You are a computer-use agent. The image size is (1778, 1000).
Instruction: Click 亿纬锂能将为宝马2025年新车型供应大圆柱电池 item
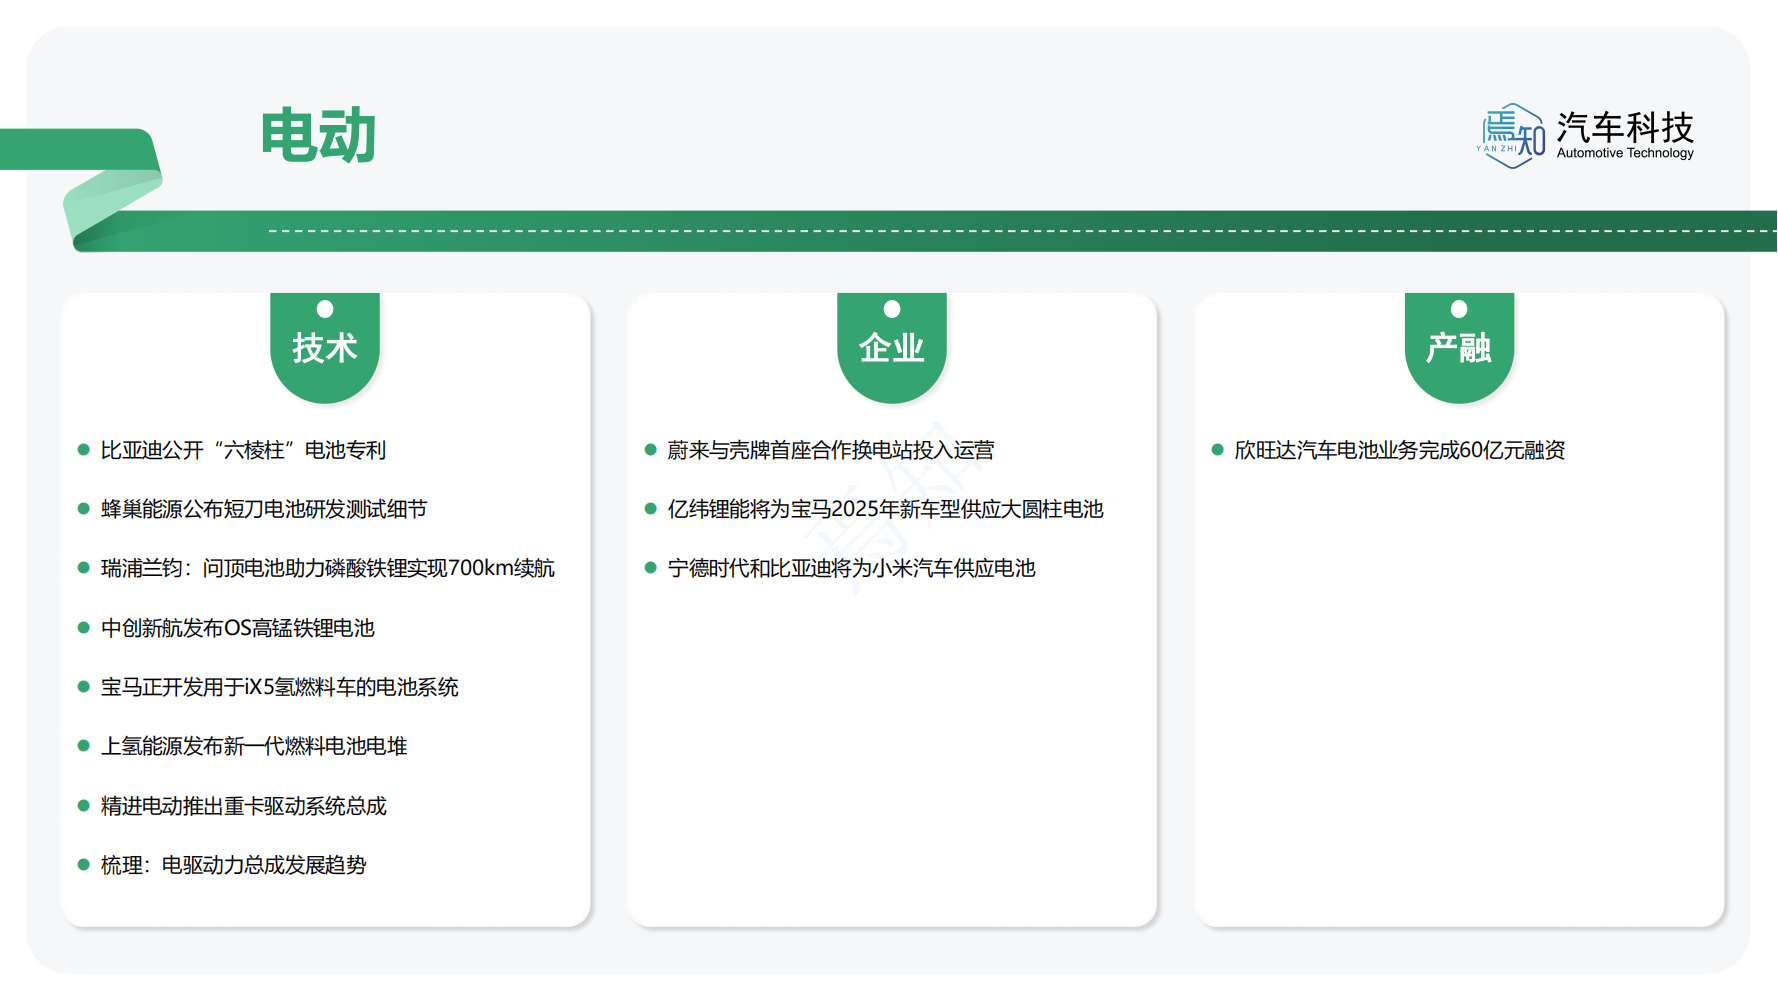885,509
